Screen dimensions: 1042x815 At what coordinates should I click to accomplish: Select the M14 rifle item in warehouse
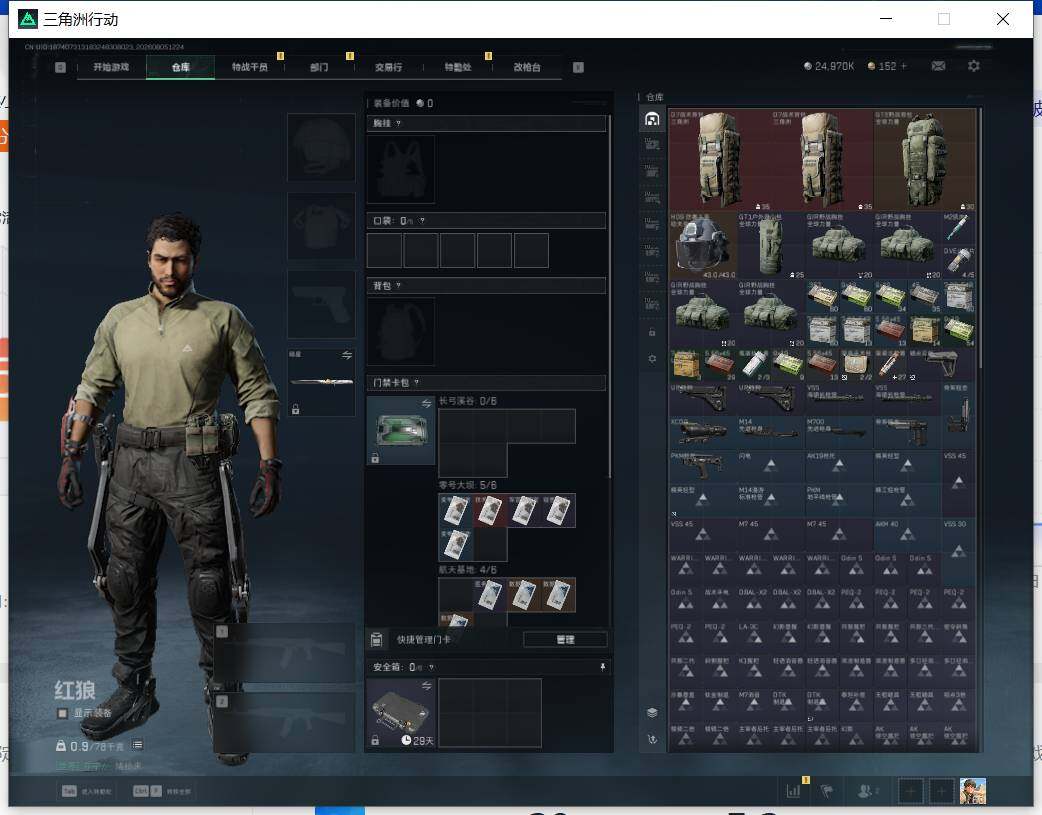pos(771,433)
